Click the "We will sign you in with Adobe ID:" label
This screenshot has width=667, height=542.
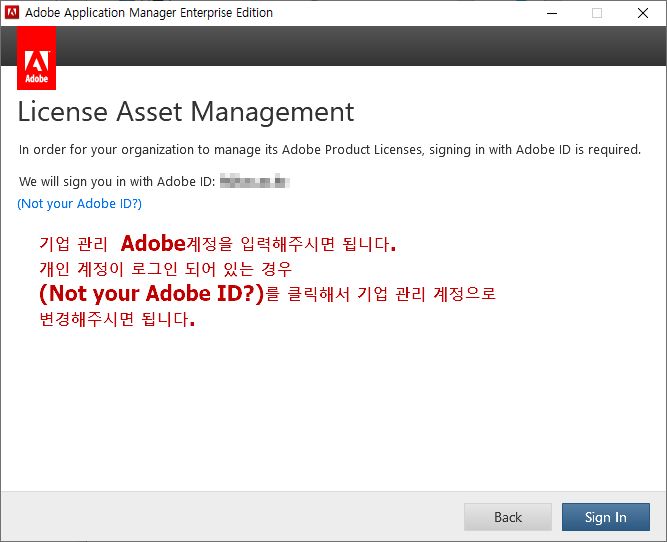click(x=117, y=182)
